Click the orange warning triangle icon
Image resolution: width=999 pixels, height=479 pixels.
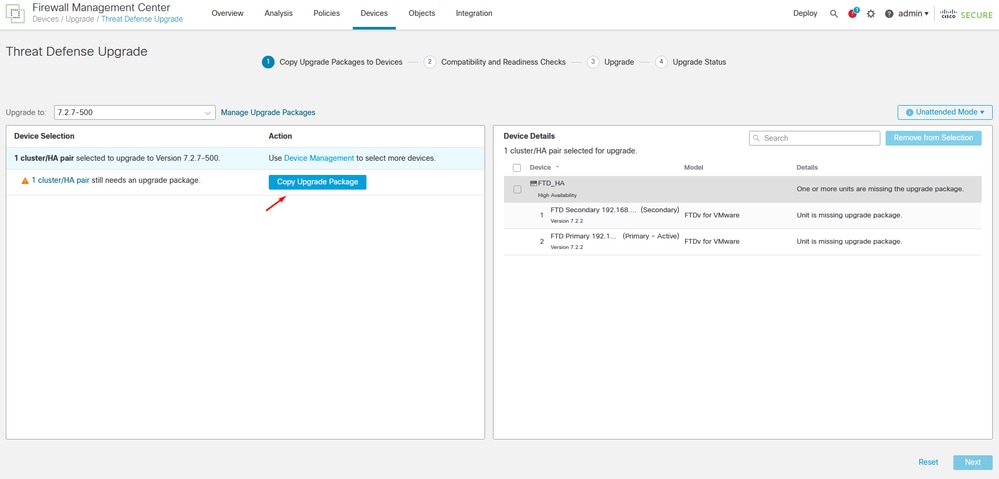click(25, 181)
